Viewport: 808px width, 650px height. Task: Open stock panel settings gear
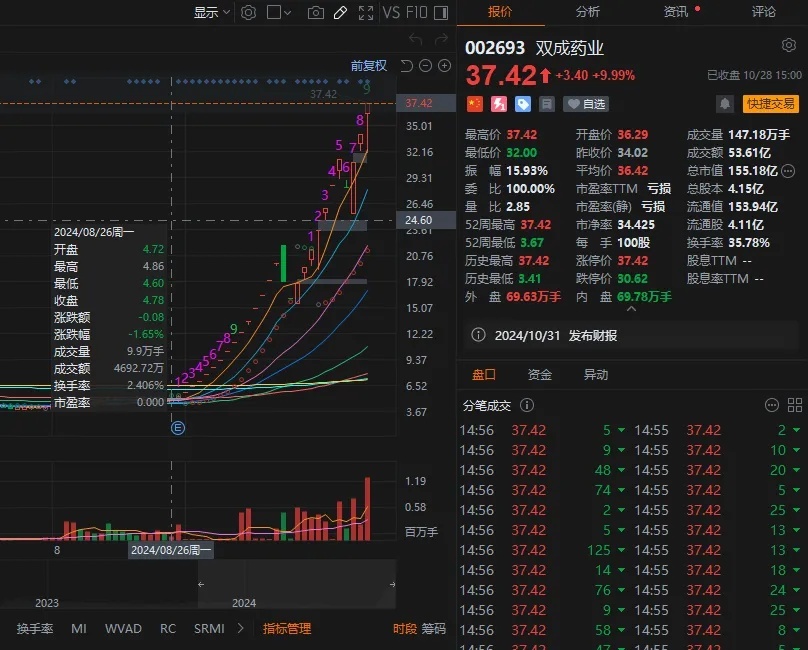point(788,46)
